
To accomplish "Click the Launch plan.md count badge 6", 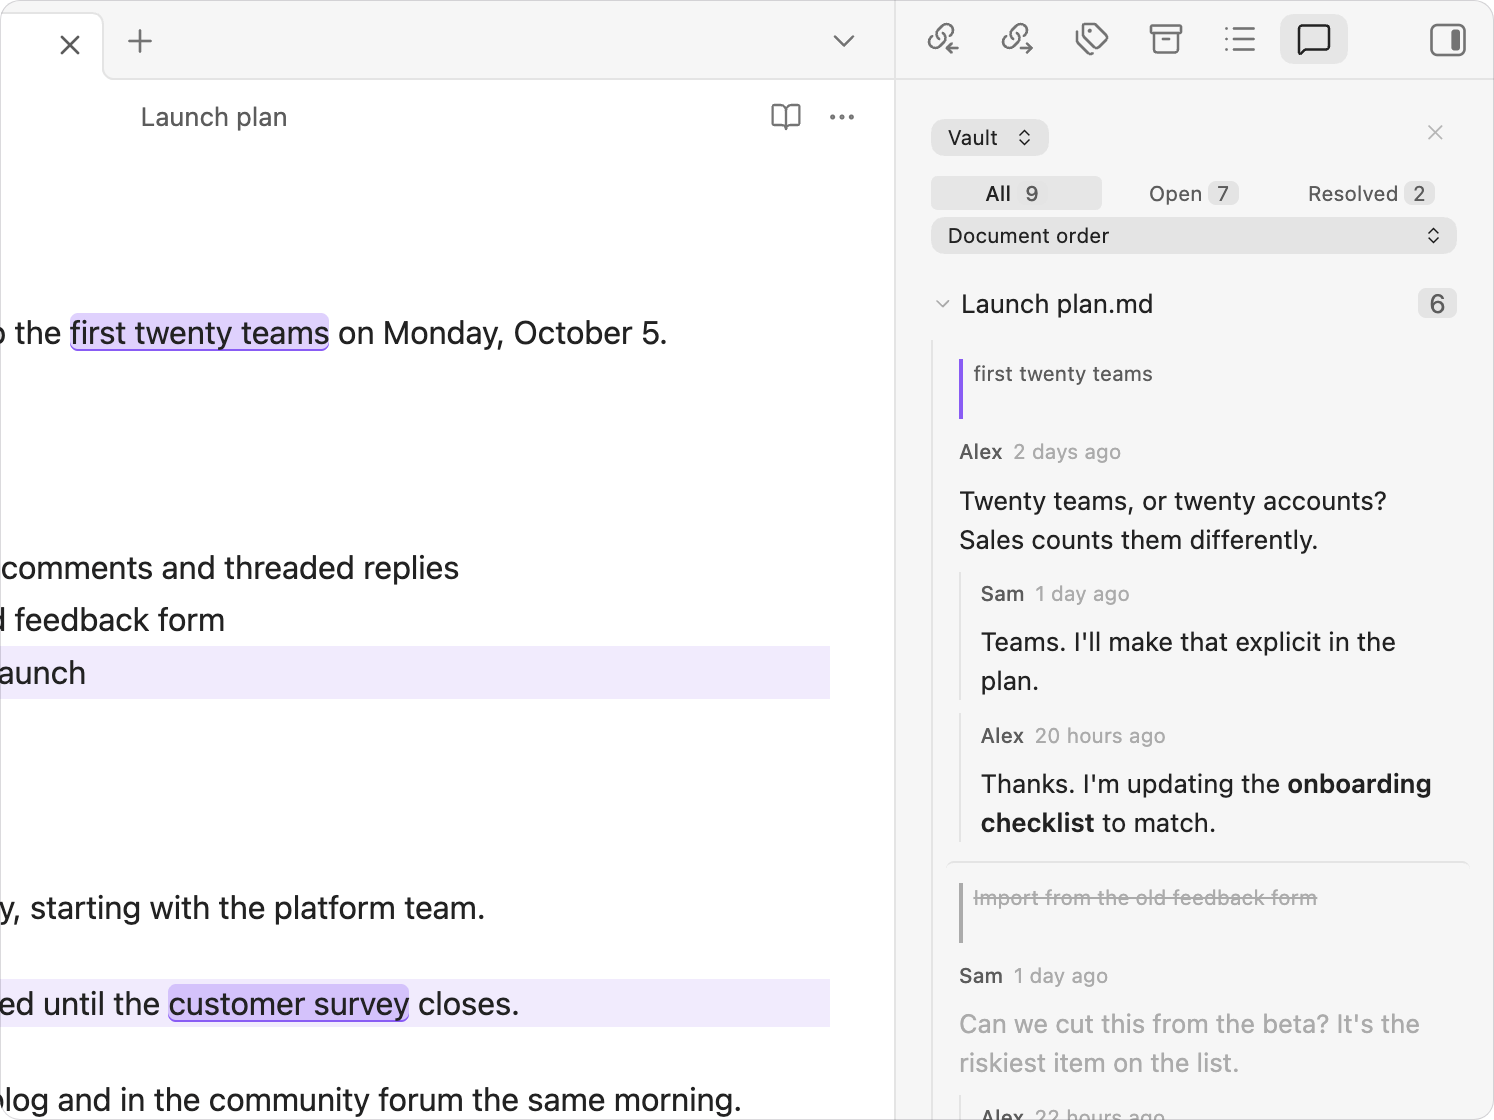I will (1437, 304).
